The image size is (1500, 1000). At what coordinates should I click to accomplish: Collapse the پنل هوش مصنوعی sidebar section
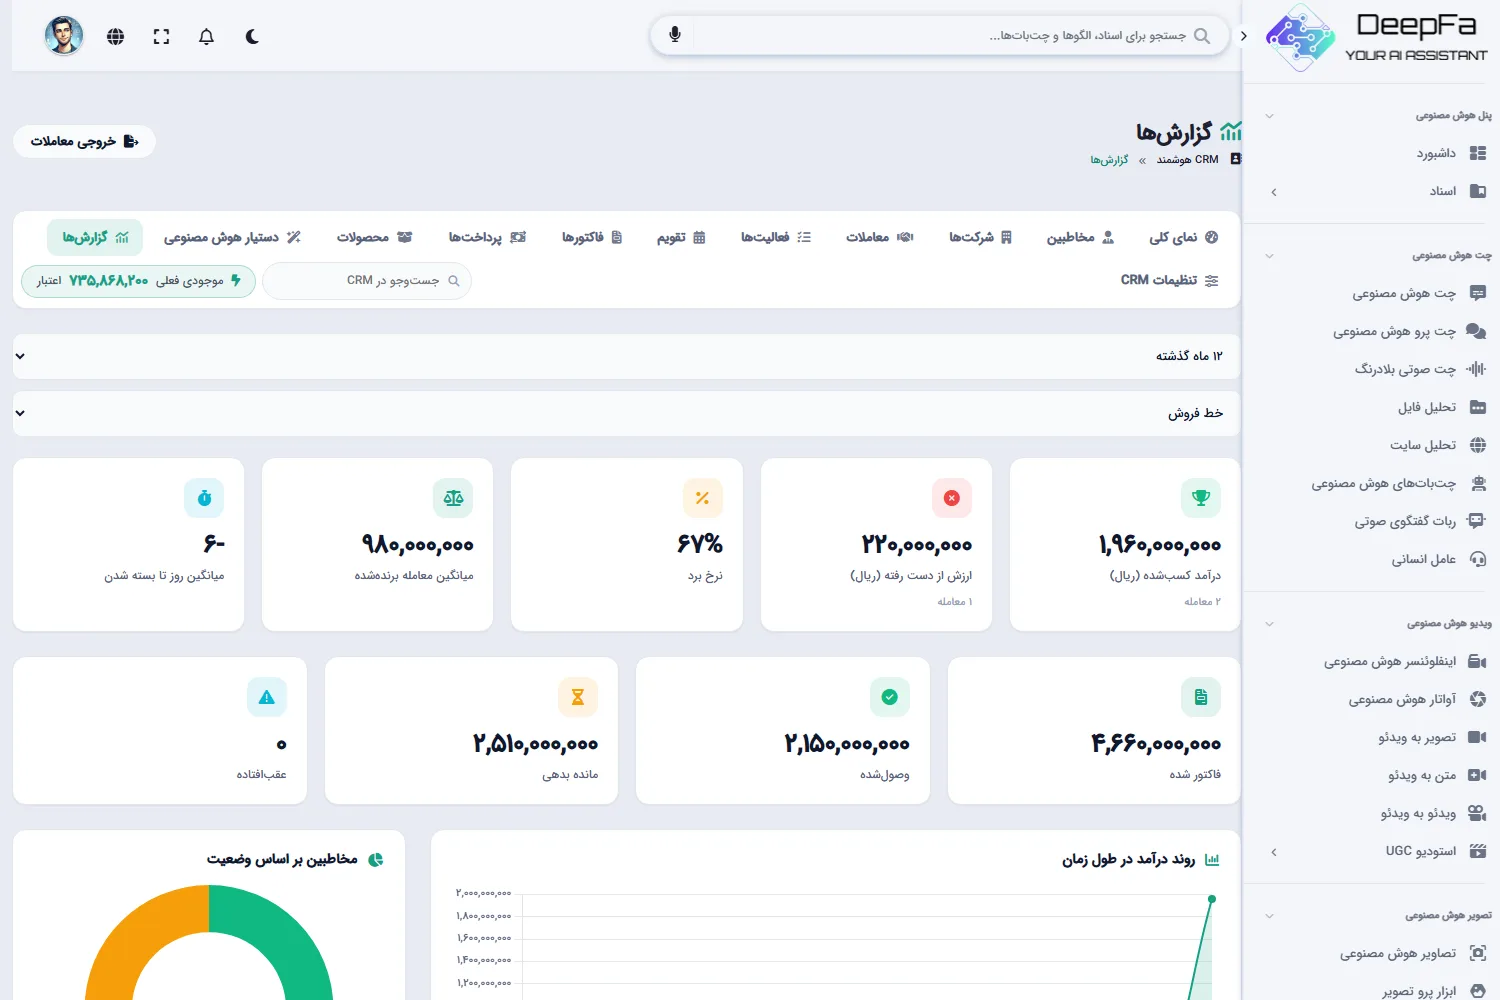[x=1269, y=116]
